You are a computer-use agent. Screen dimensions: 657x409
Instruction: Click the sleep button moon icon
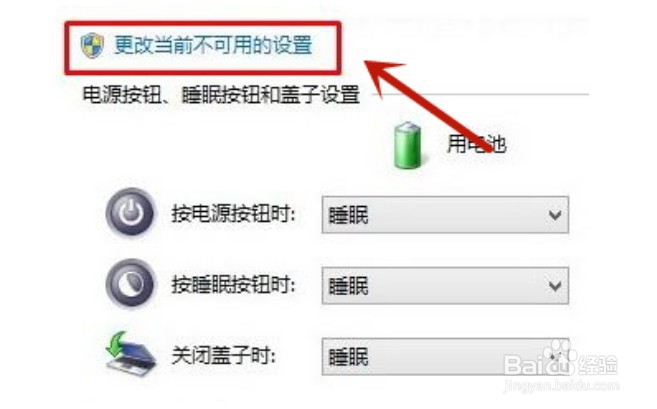point(130,284)
